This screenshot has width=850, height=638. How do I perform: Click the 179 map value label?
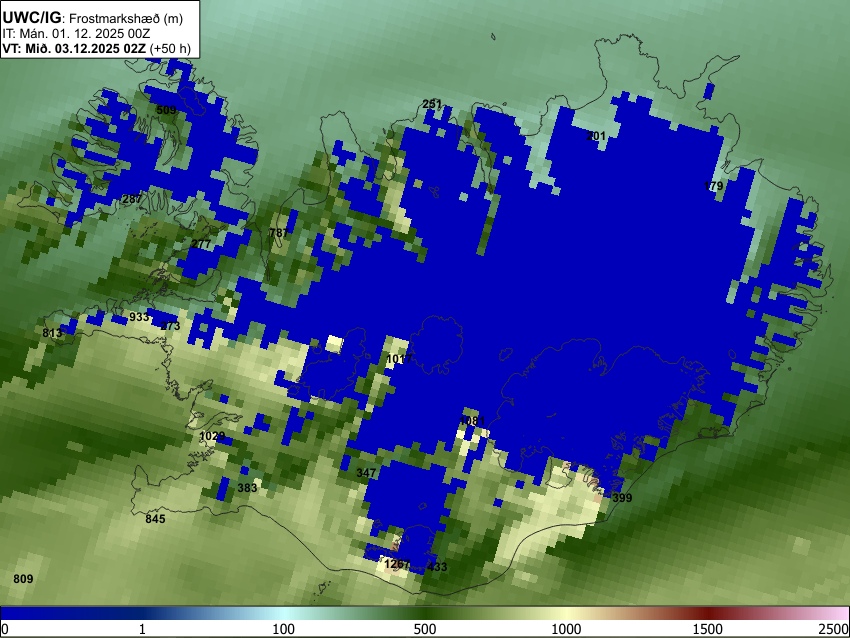(x=713, y=186)
